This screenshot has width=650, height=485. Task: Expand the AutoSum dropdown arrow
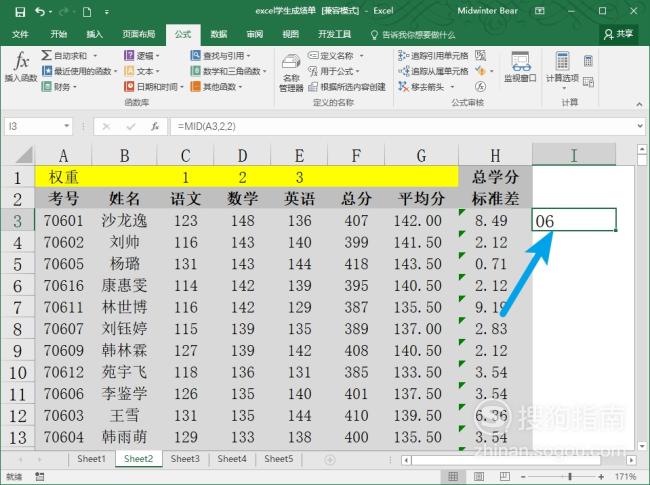[x=95, y=56]
